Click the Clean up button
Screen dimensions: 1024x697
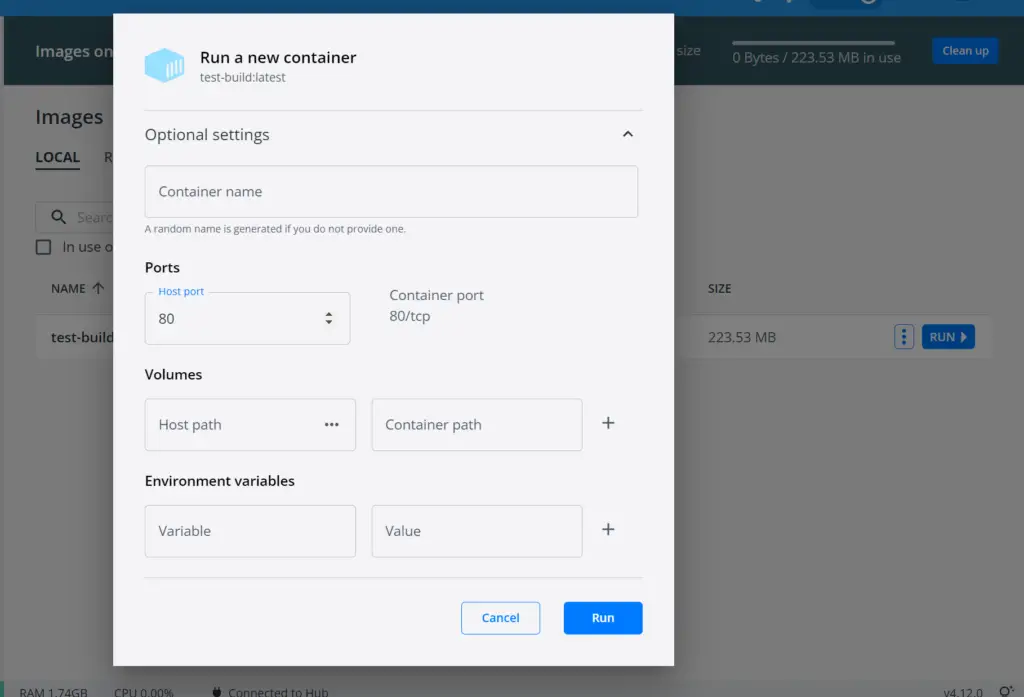pyautogui.click(x=964, y=50)
